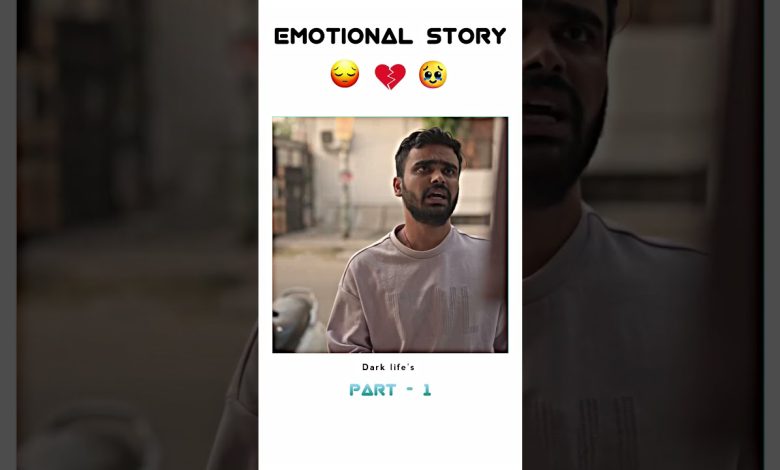Click the pensive sad face emoji
Screen dimensions: 780x470
coord(345,74)
